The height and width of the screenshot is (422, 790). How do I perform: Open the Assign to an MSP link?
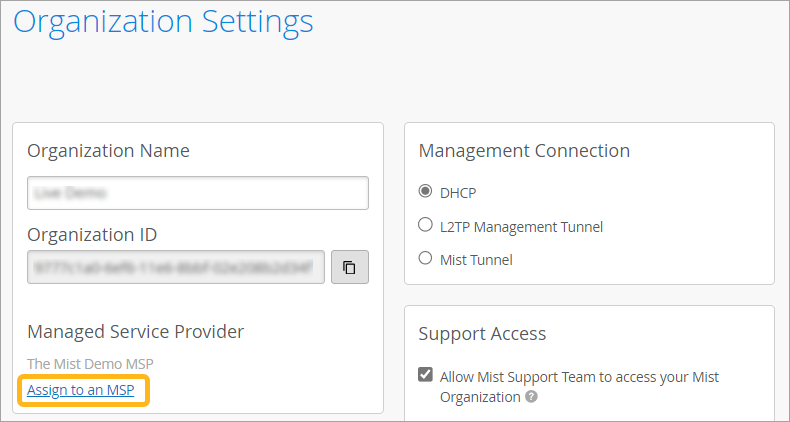pyautogui.click(x=80, y=390)
